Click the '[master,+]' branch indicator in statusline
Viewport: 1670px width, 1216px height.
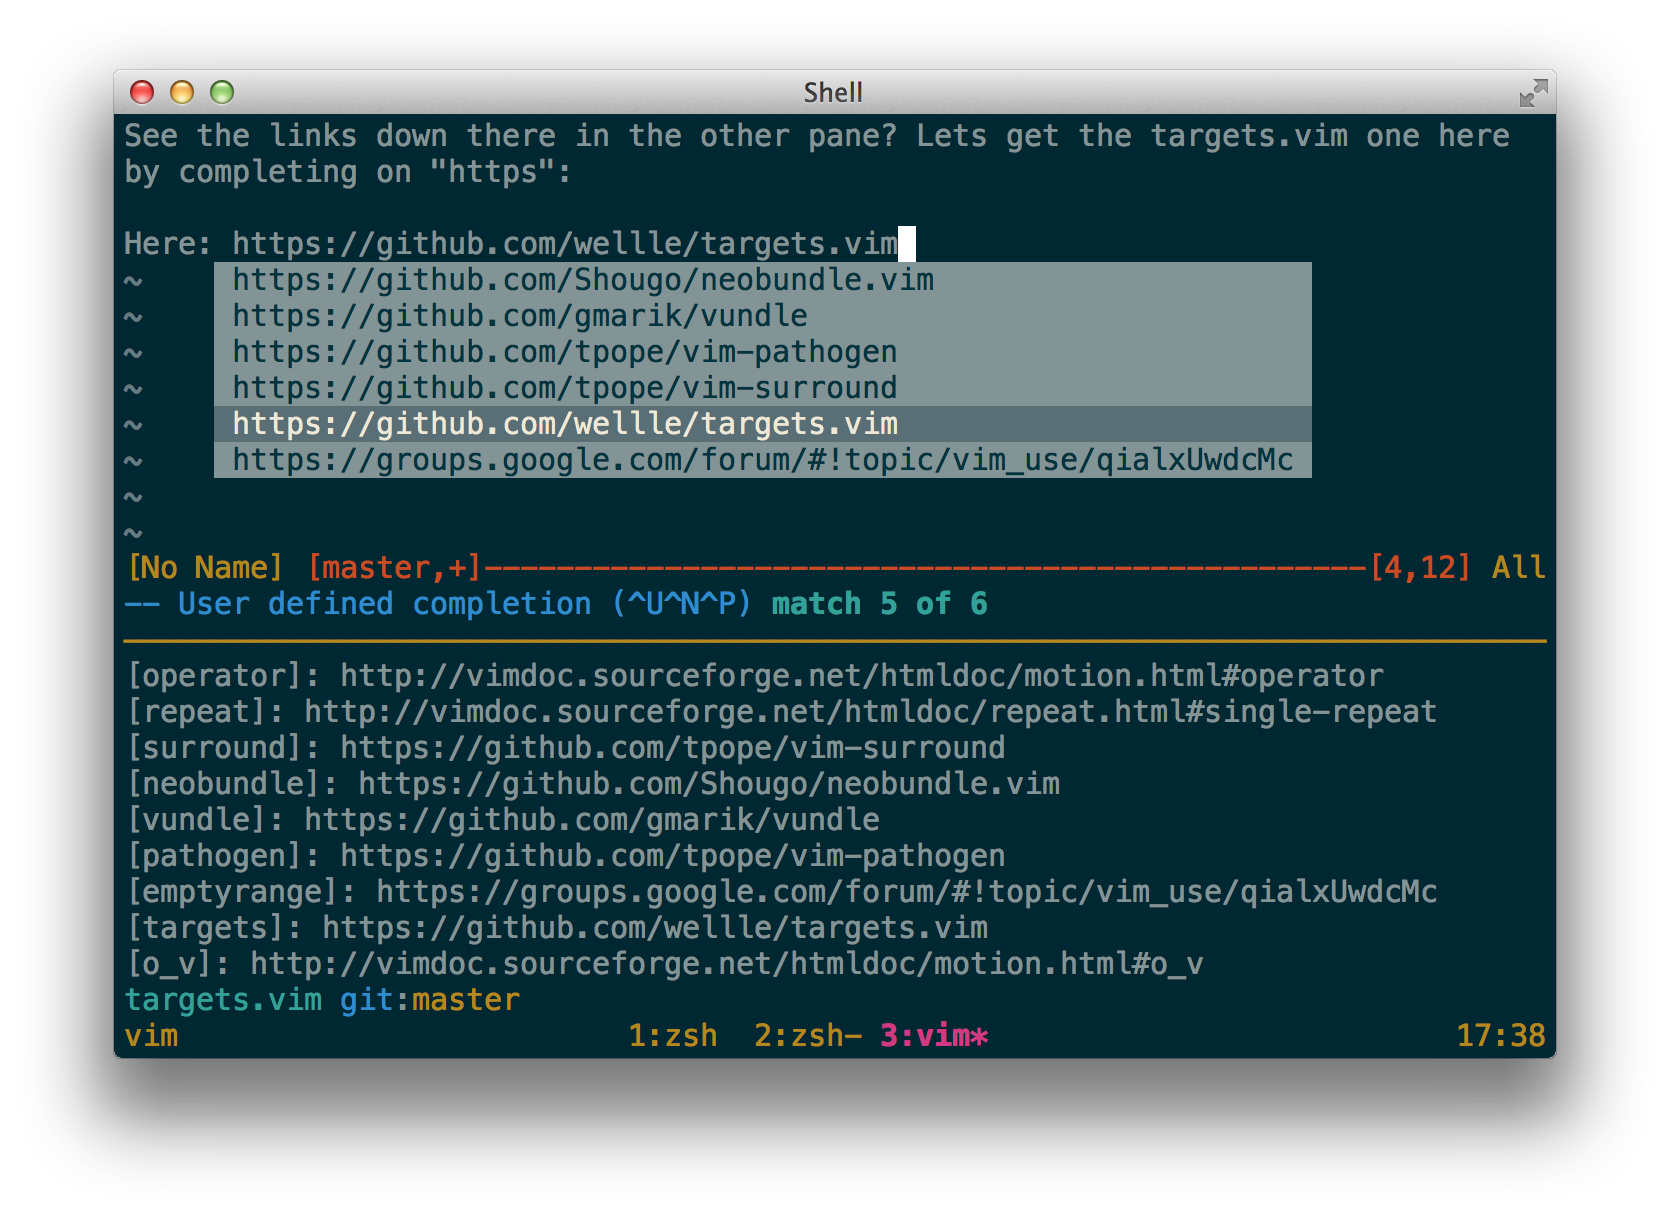pyautogui.click(x=394, y=568)
